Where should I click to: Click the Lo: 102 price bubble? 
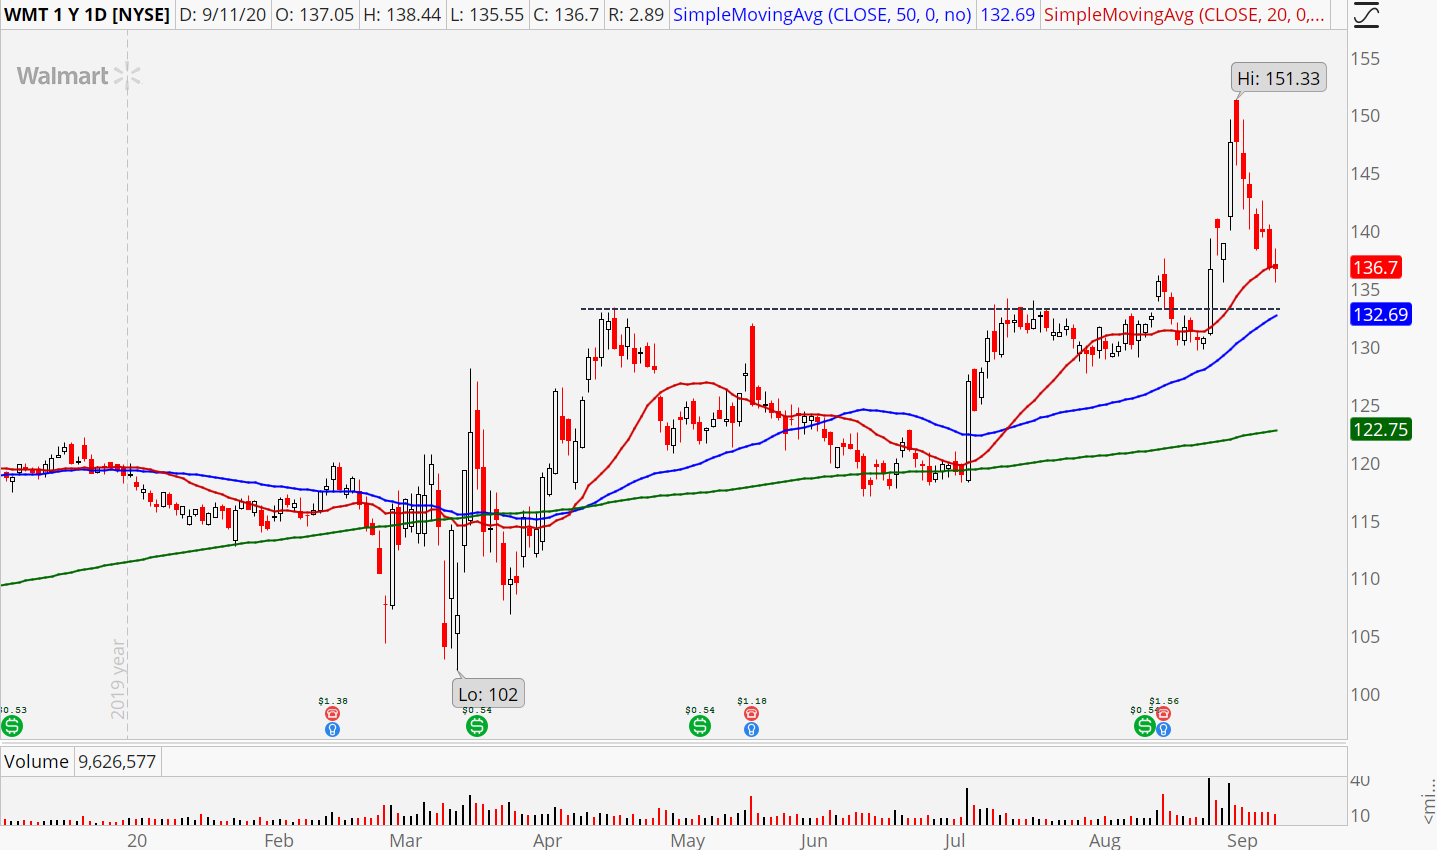tap(488, 694)
